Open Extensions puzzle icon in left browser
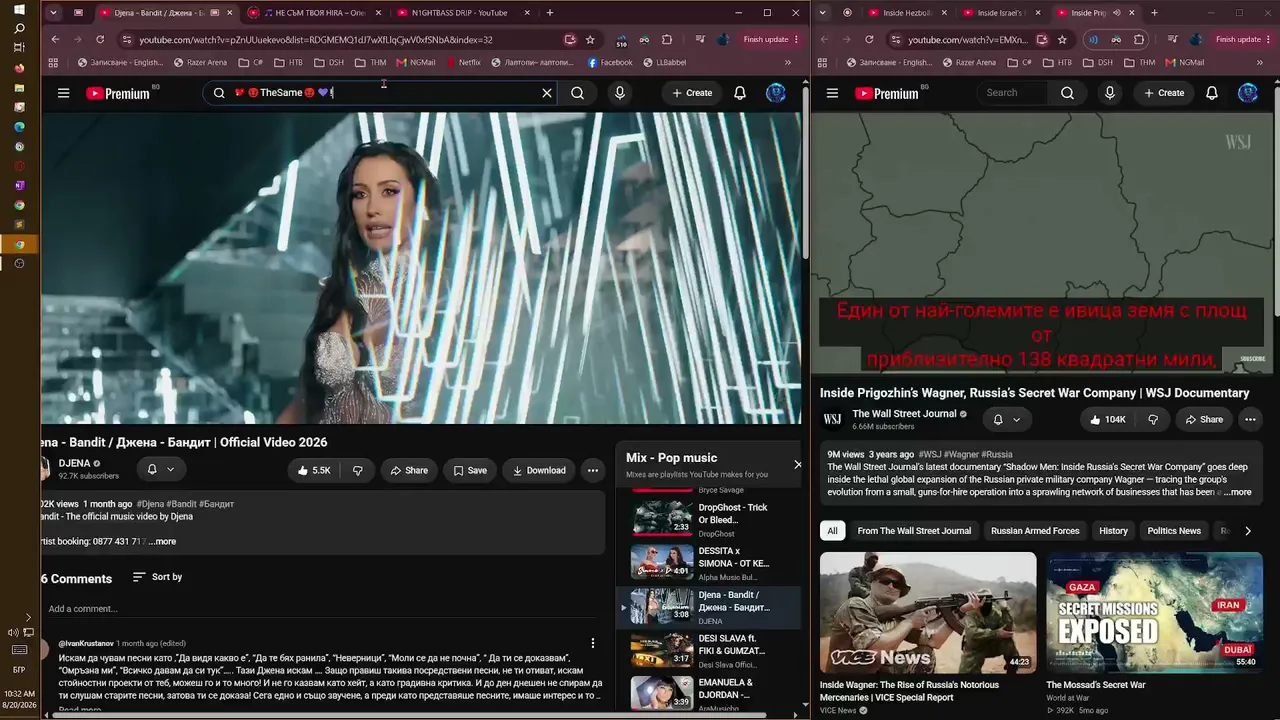Viewport: 1280px width, 720px height. click(667, 40)
